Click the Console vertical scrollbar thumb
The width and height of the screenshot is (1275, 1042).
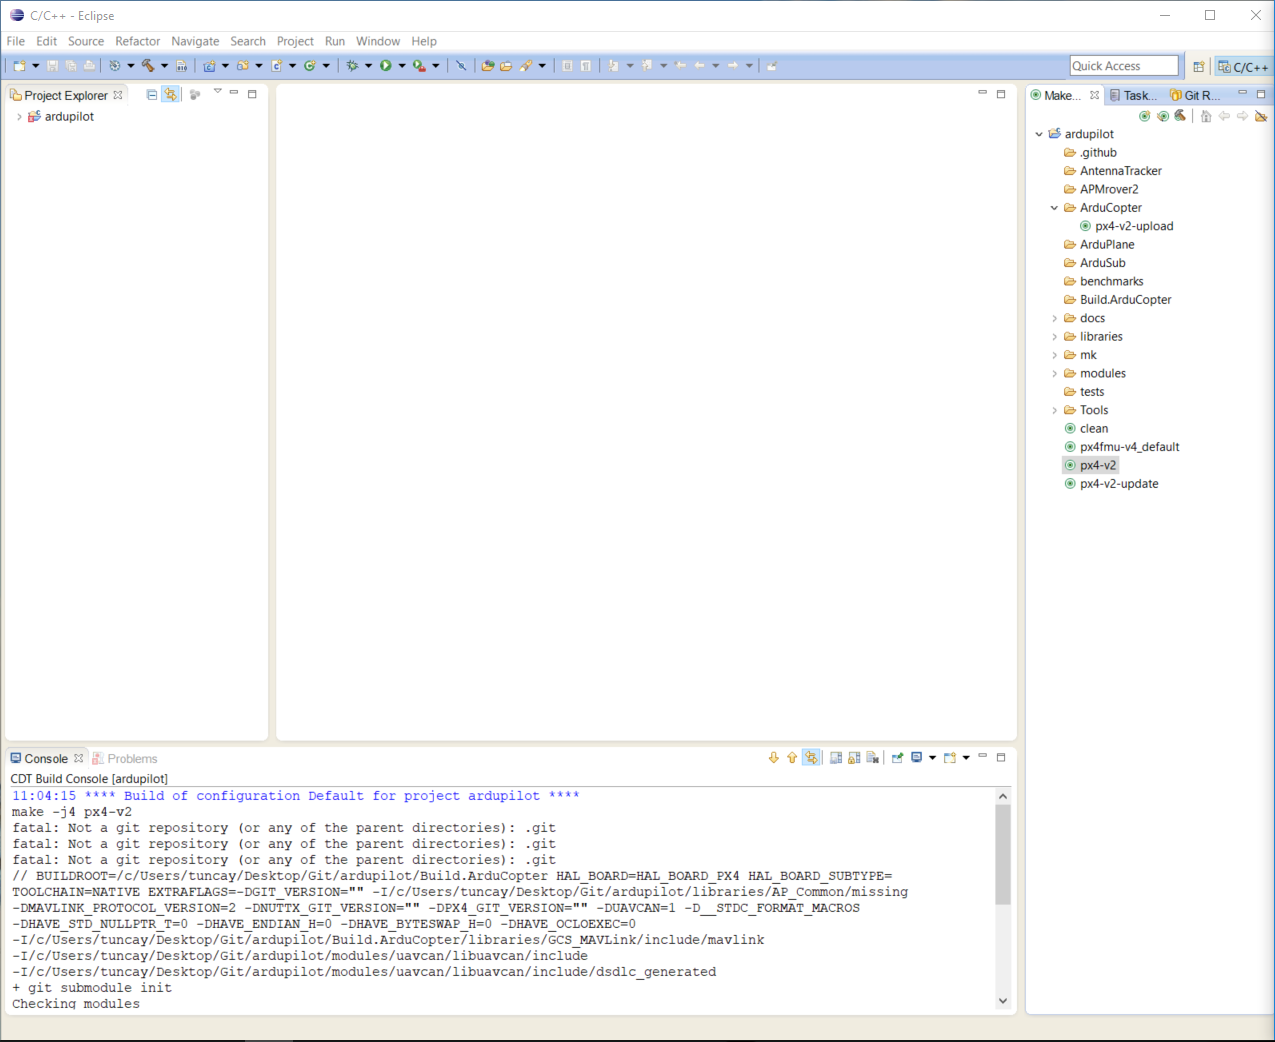coord(1003,854)
